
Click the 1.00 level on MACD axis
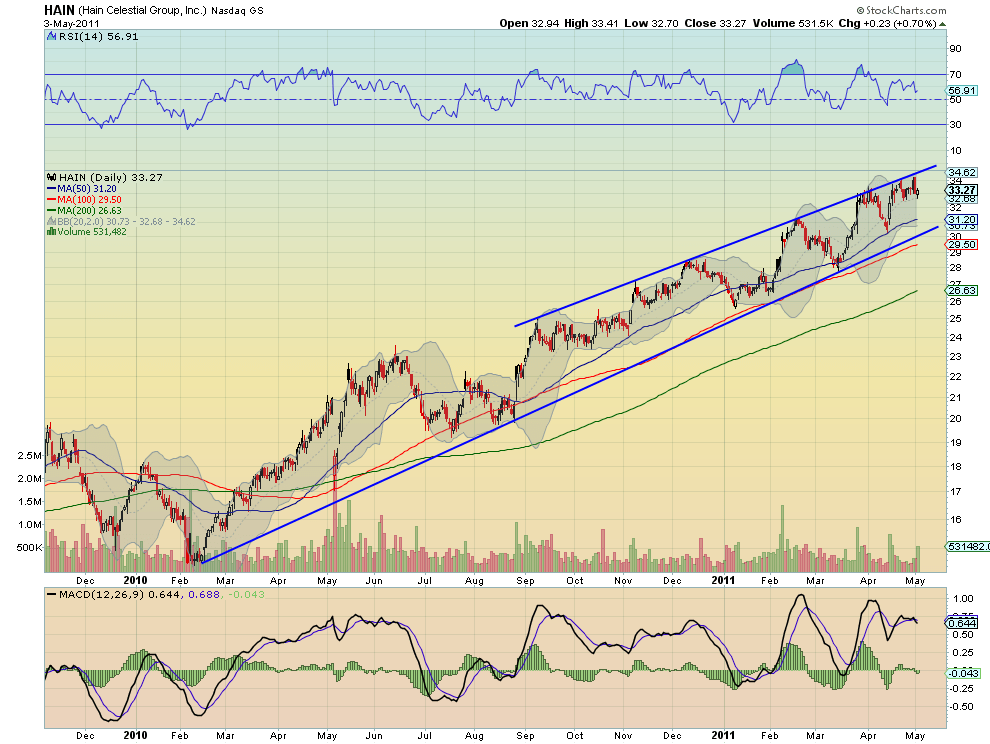[x=963, y=599]
